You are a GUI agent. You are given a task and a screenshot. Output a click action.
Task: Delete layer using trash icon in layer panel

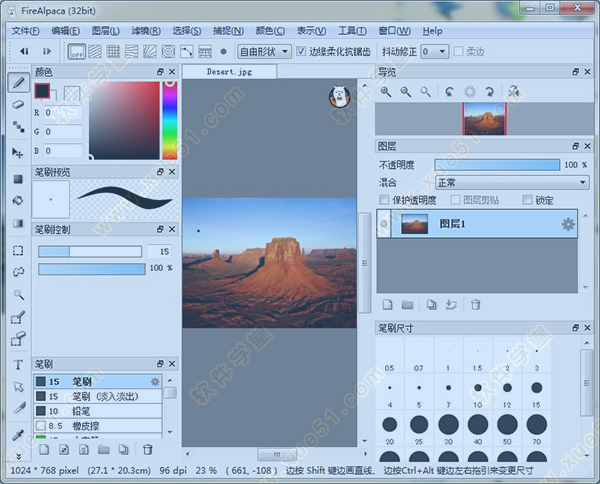(x=476, y=305)
